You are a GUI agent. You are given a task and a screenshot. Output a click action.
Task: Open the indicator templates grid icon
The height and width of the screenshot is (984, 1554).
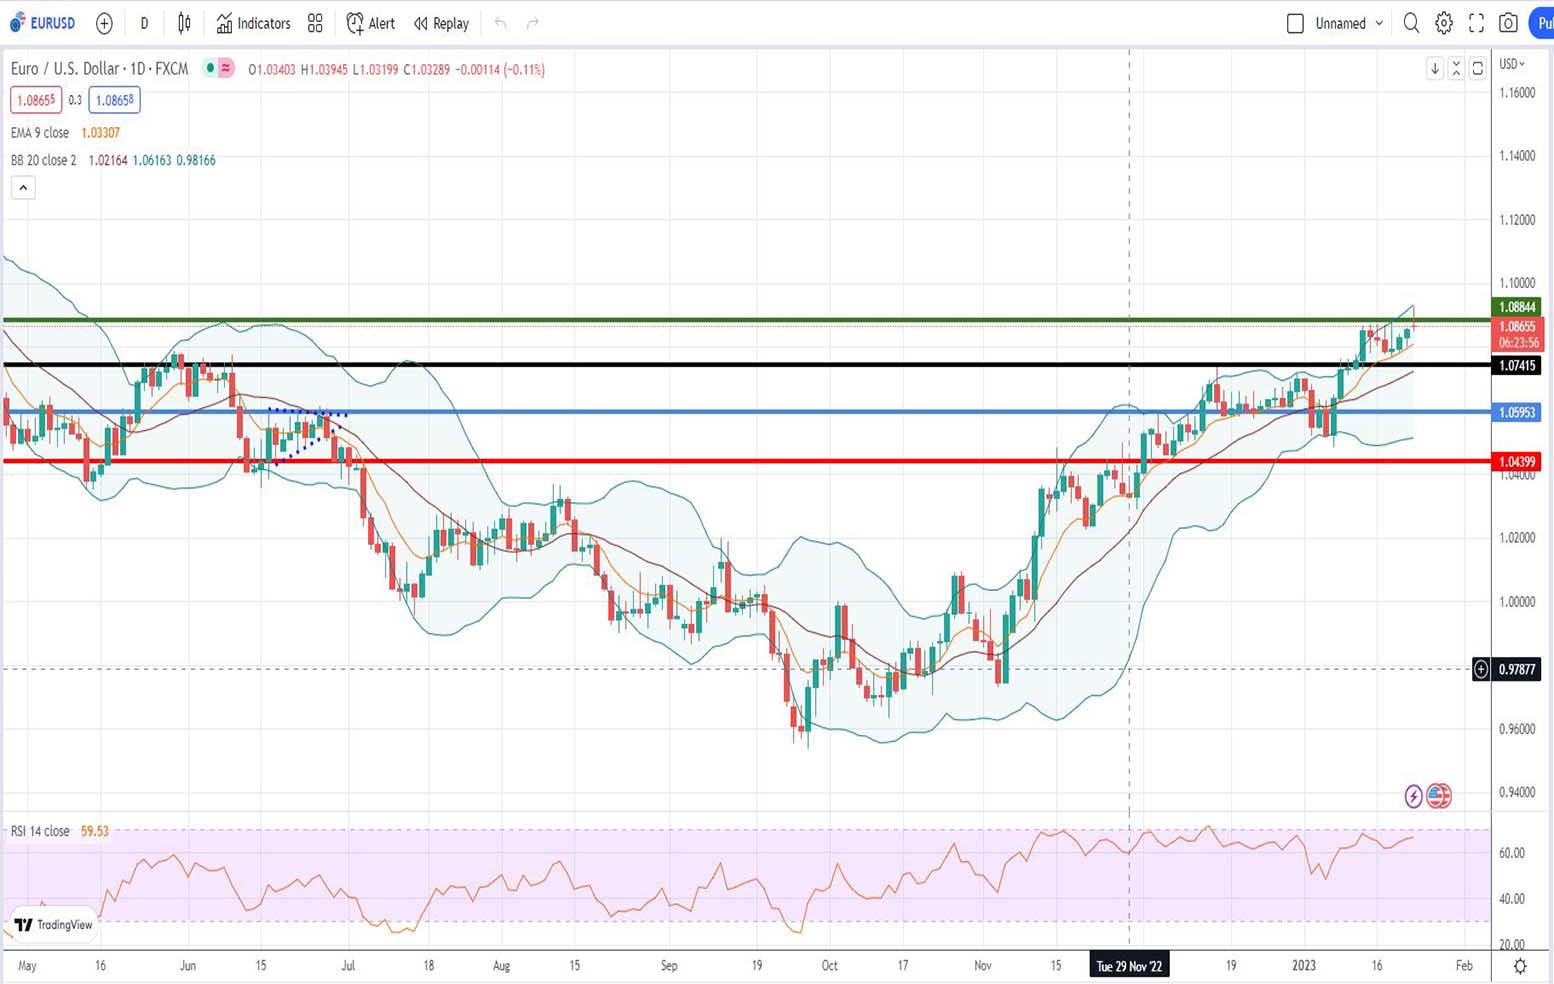pos(315,23)
